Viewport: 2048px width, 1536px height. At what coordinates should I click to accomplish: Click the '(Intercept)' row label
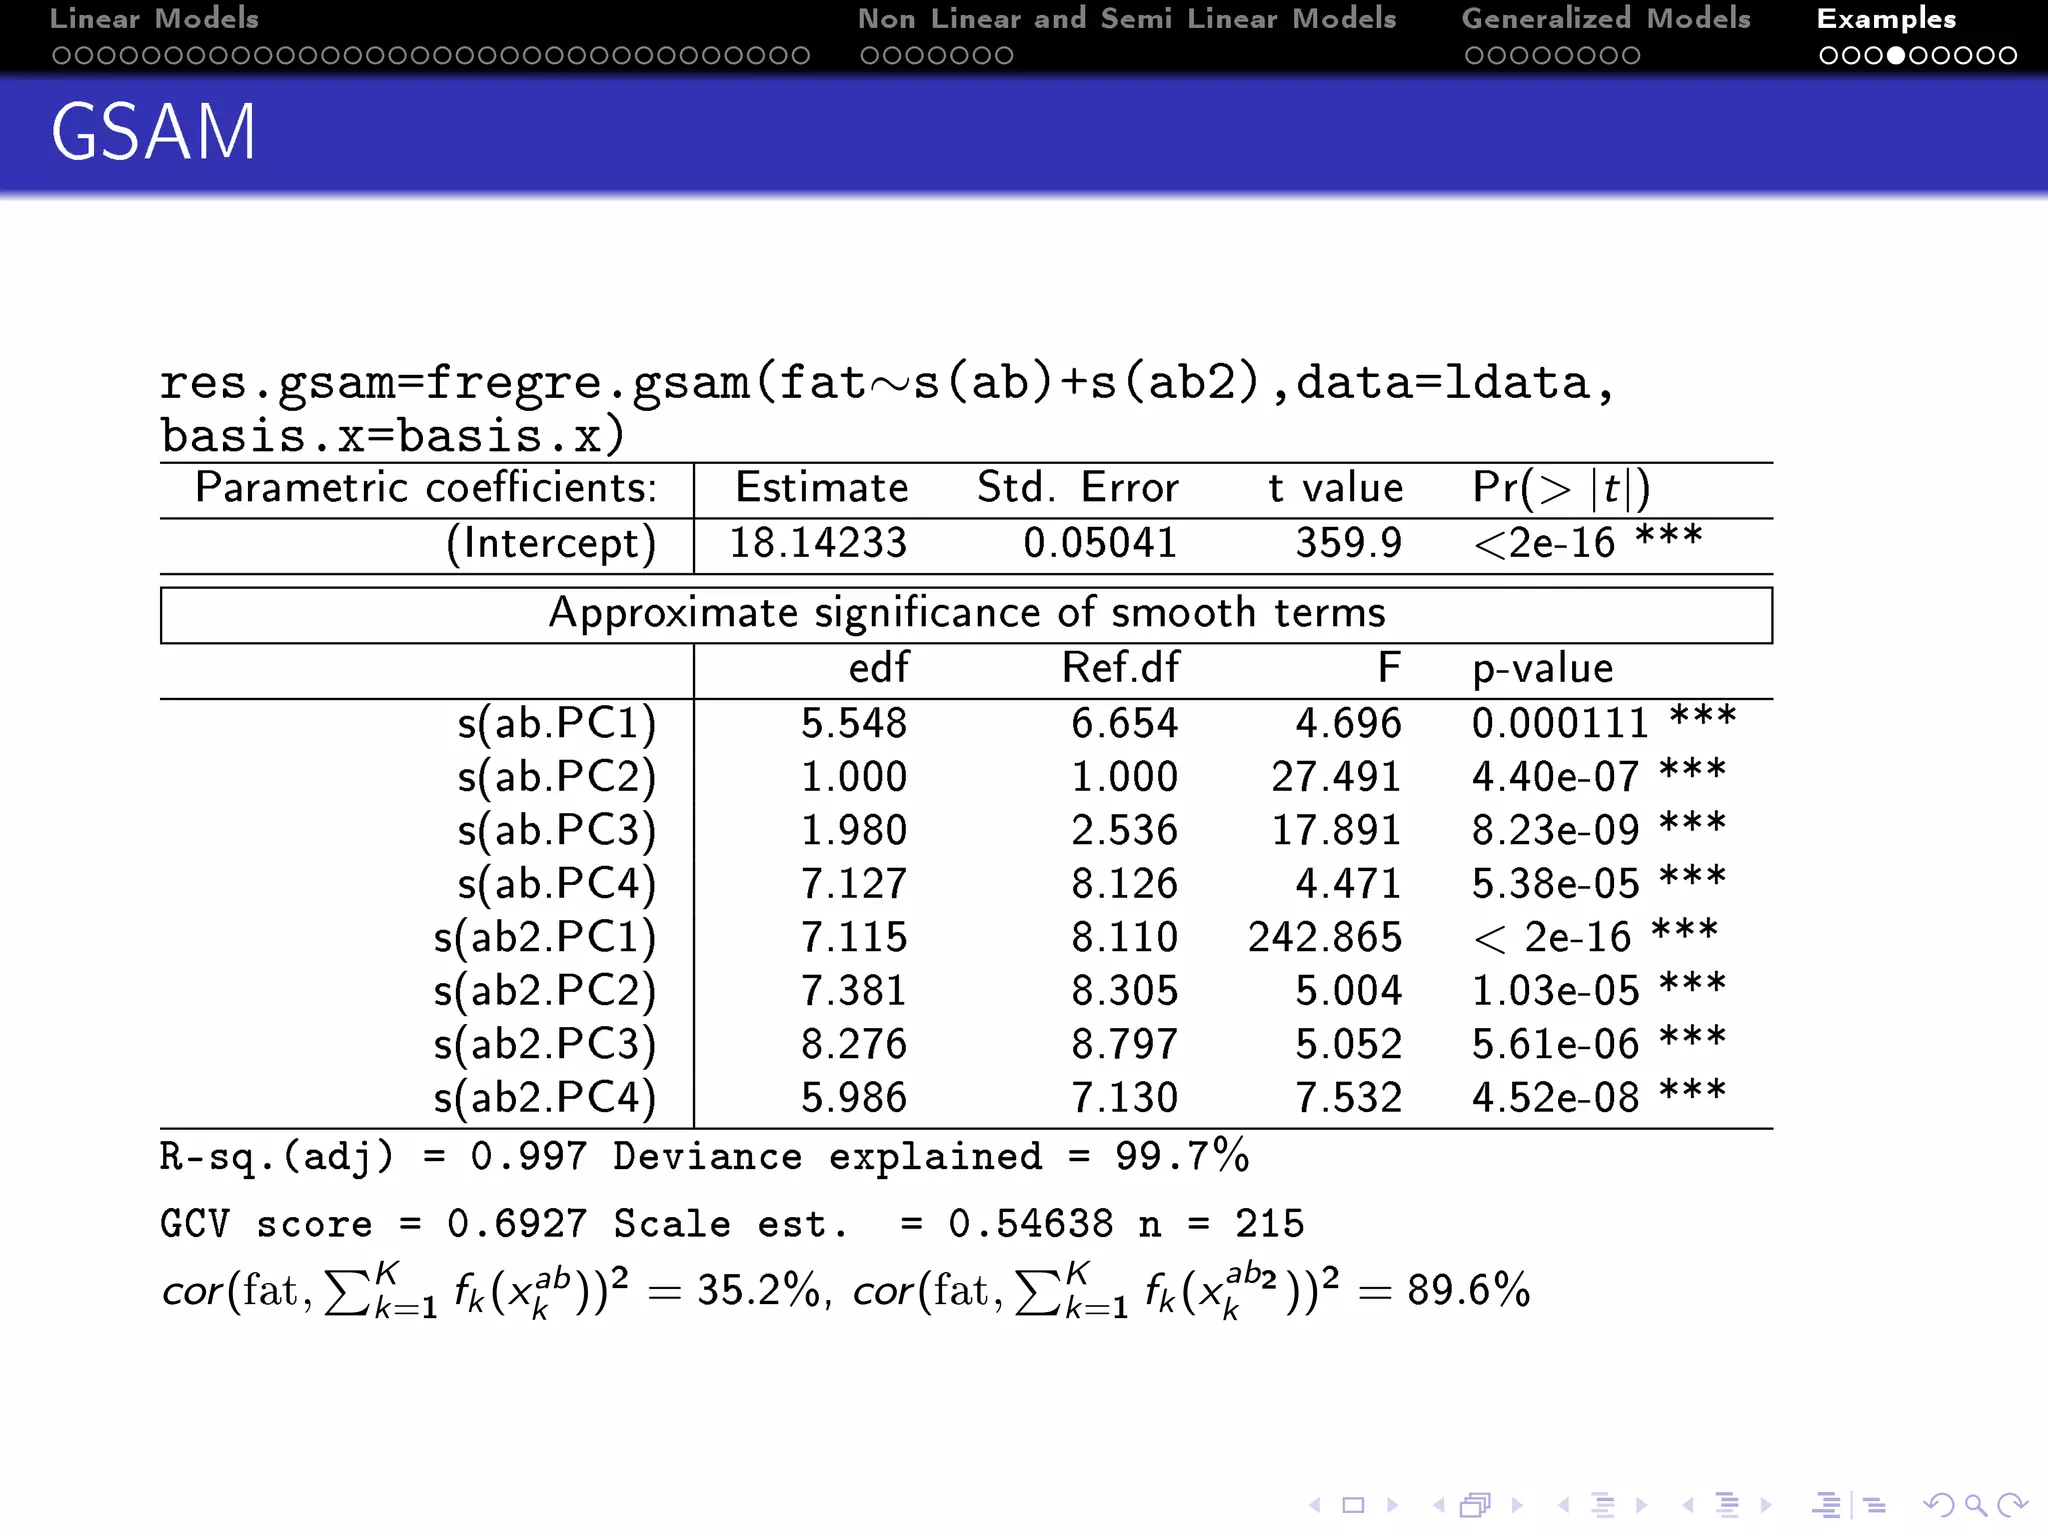tap(551, 544)
